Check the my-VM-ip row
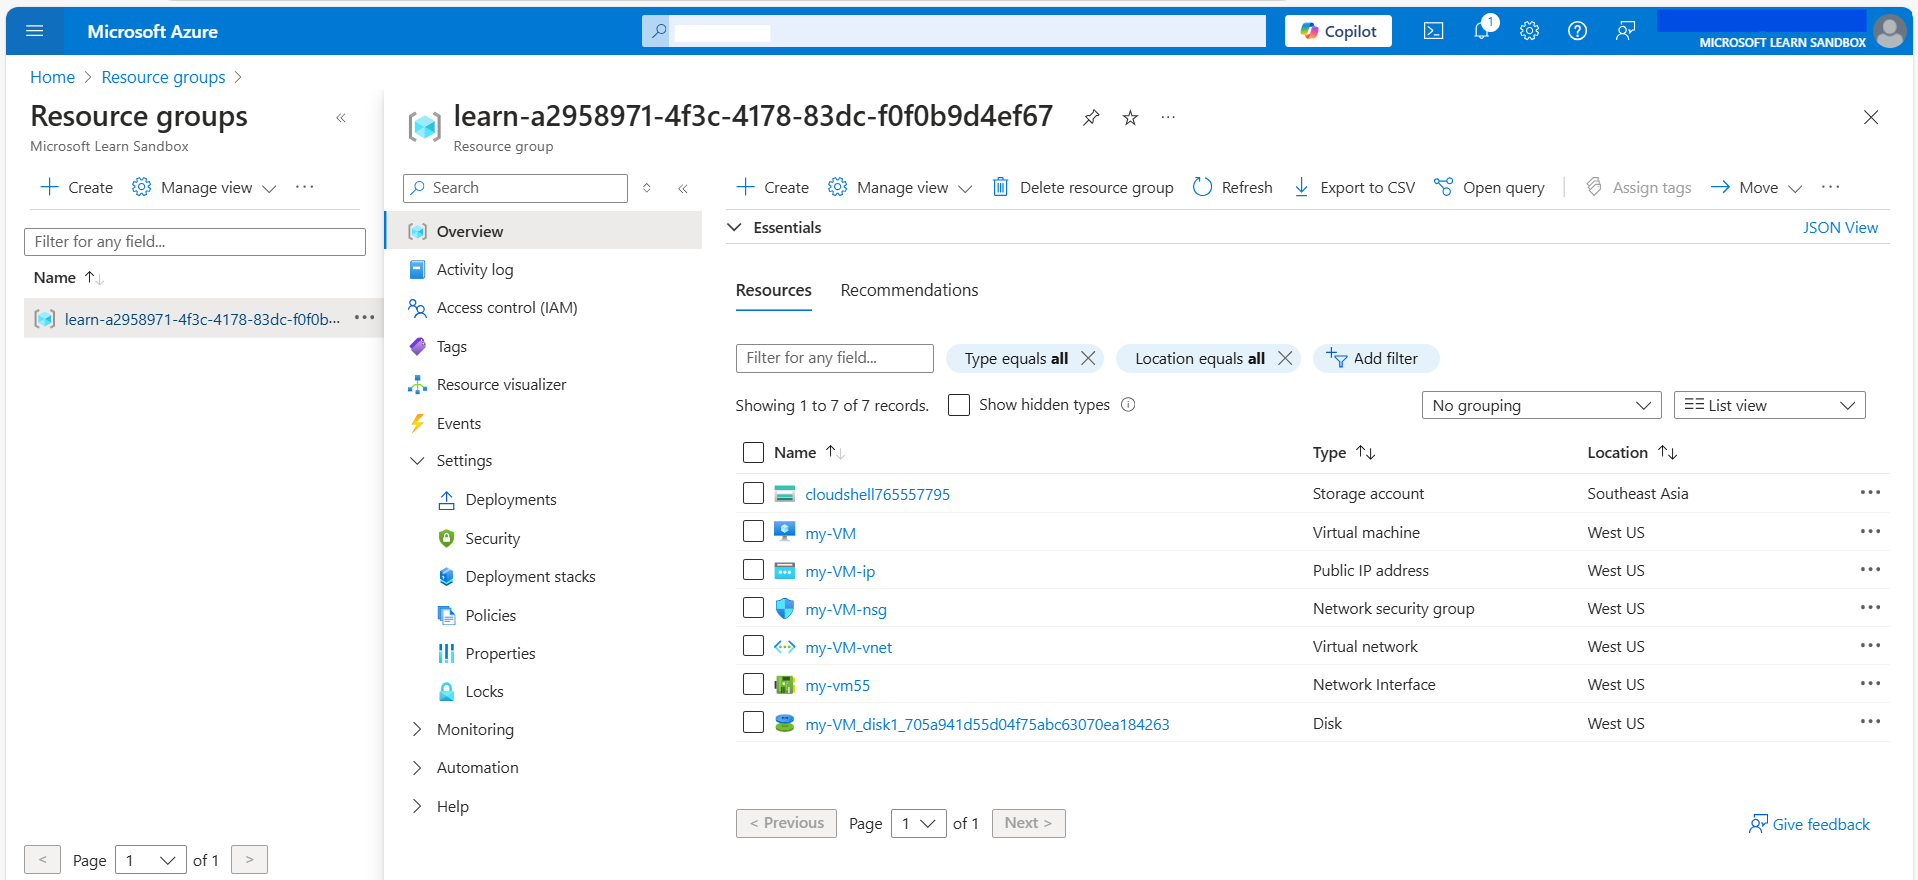The width and height of the screenshot is (1918, 880). (753, 570)
